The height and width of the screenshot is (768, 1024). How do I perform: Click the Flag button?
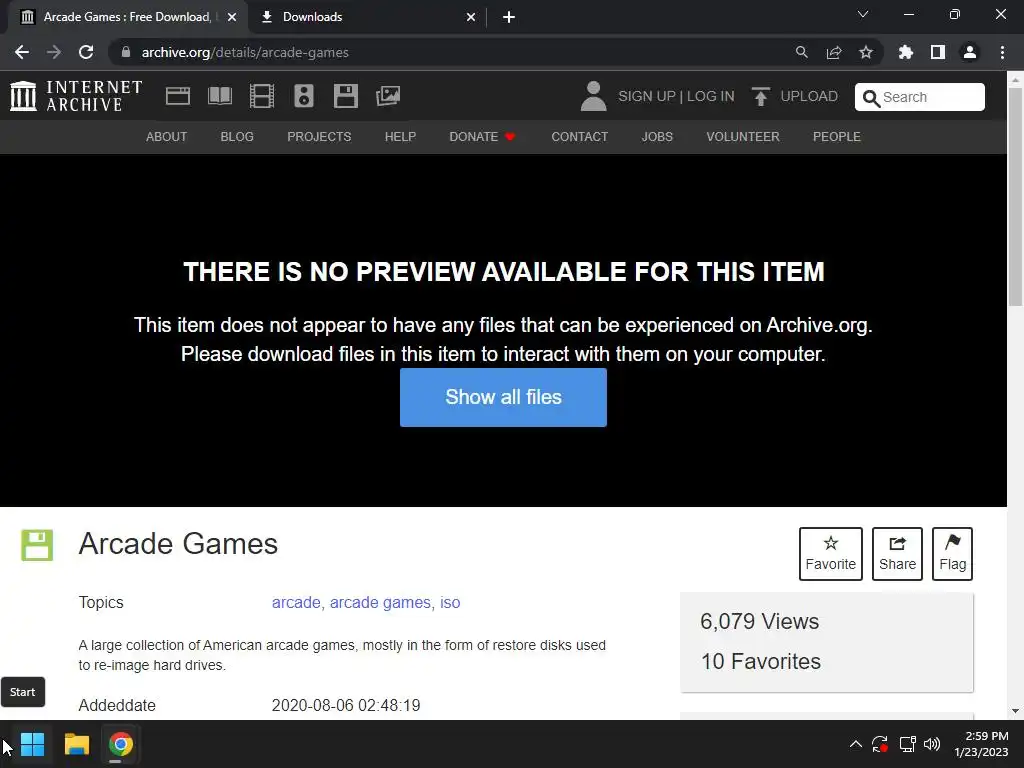(952, 554)
